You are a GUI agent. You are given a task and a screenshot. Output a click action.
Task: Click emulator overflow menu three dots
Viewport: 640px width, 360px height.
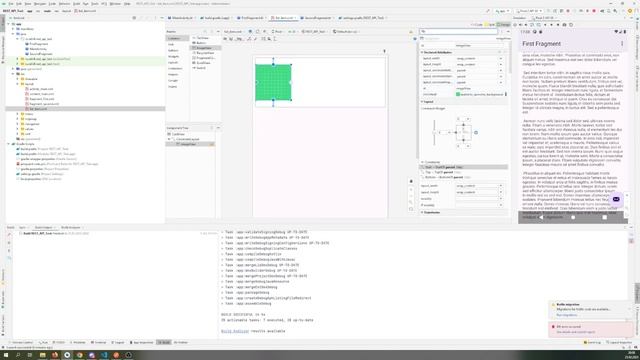click(x=622, y=44)
